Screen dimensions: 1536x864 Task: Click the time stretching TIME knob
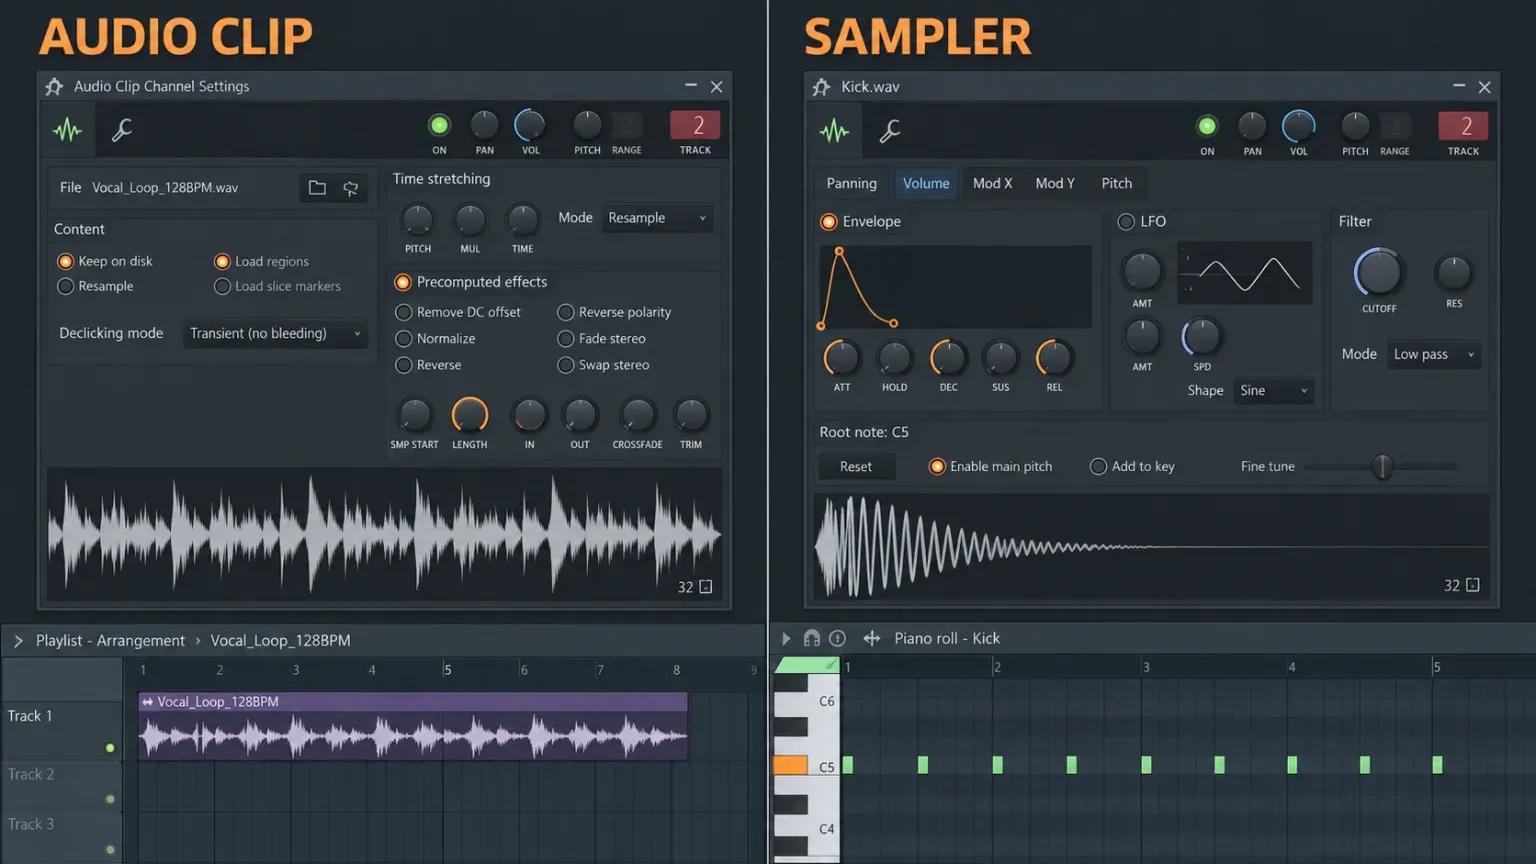(522, 219)
